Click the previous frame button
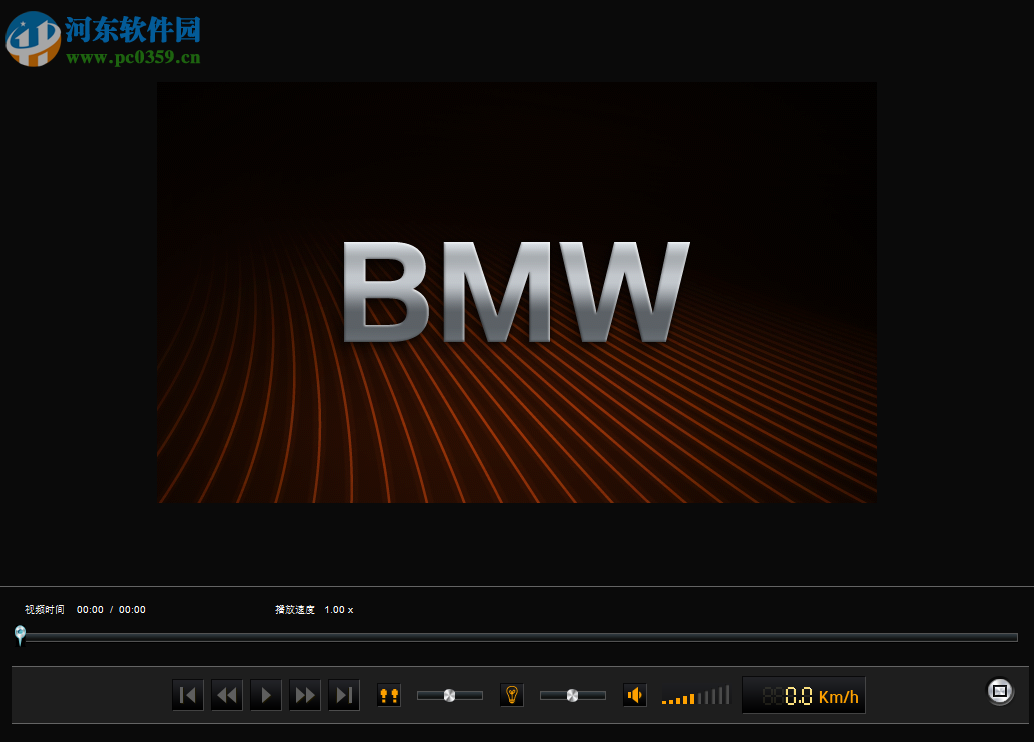 tap(187, 695)
